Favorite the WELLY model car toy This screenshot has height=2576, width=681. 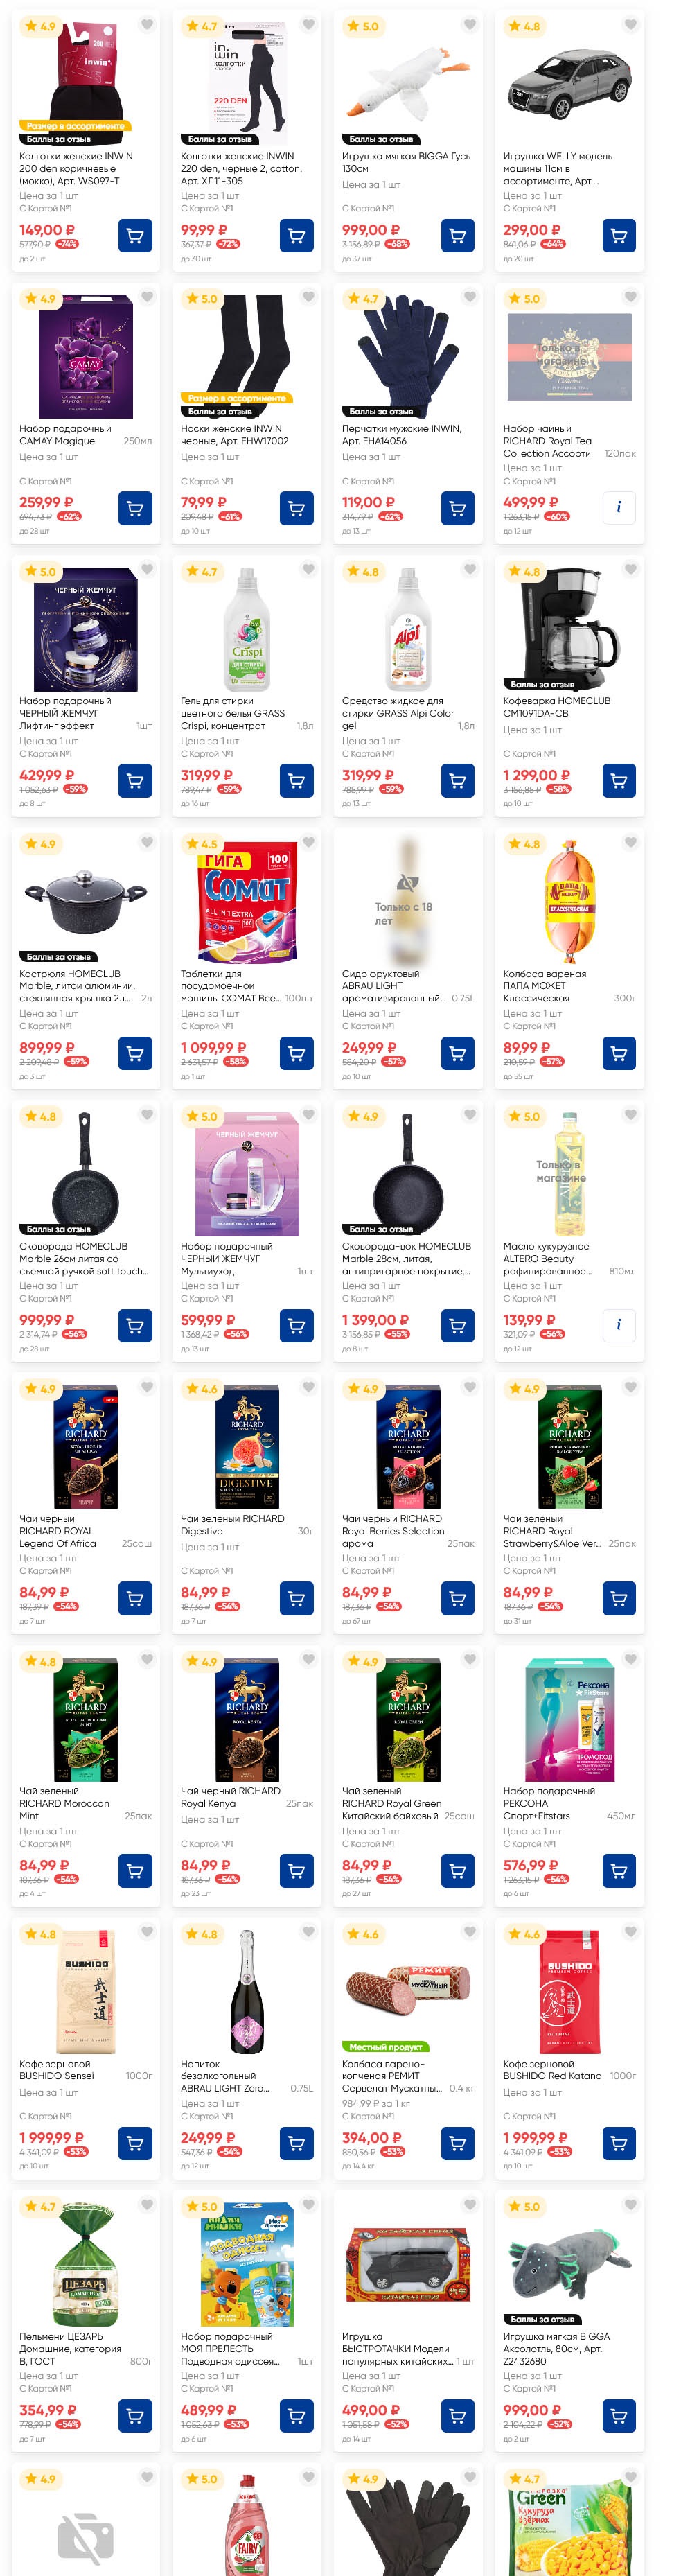pos(630,24)
